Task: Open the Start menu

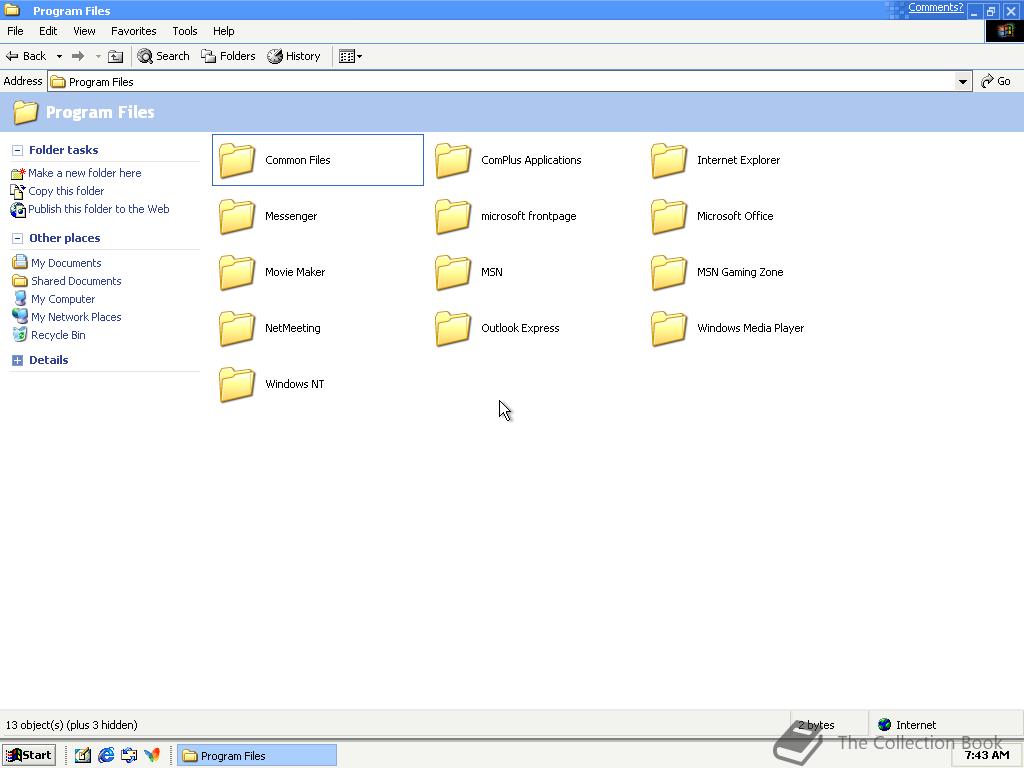Action: [29, 756]
